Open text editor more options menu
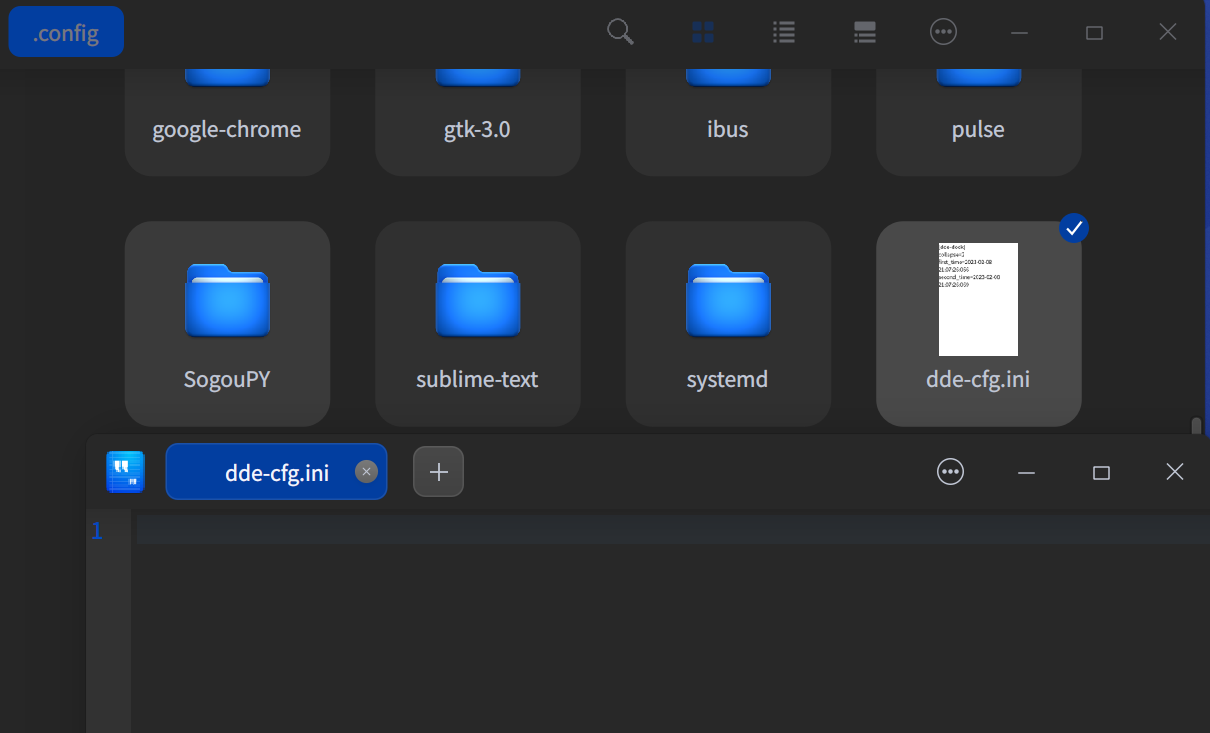This screenshot has height=733, width=1210. tap(950, 472)
